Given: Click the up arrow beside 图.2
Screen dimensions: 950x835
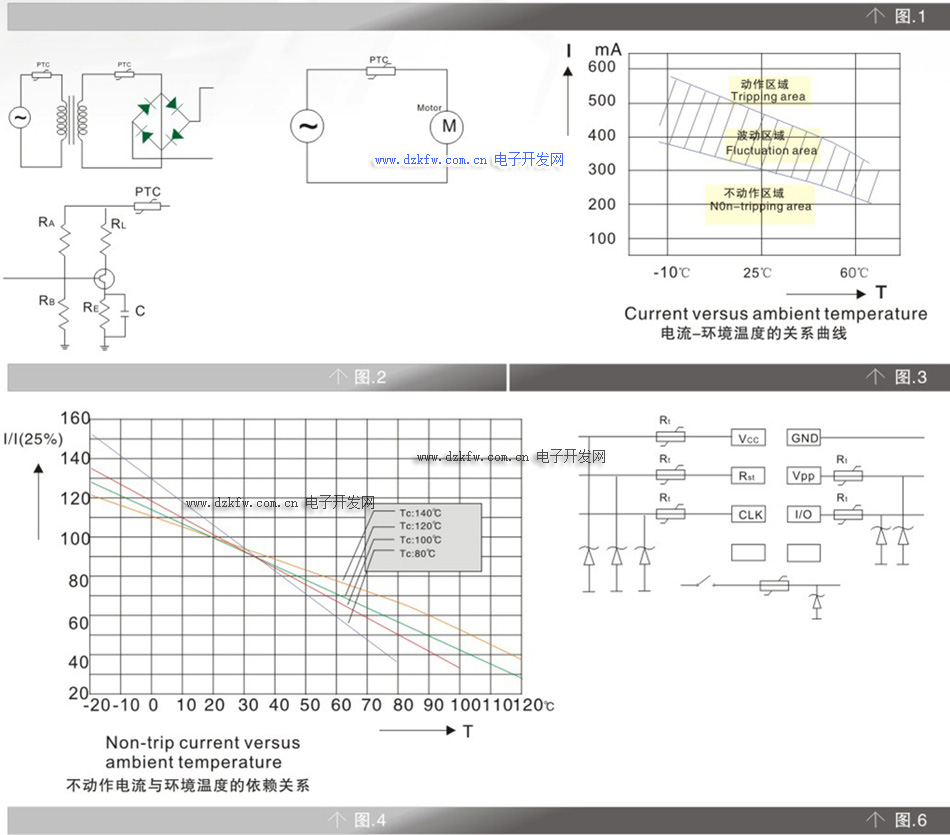Looking at the screenshot, I should coord(339,377).
